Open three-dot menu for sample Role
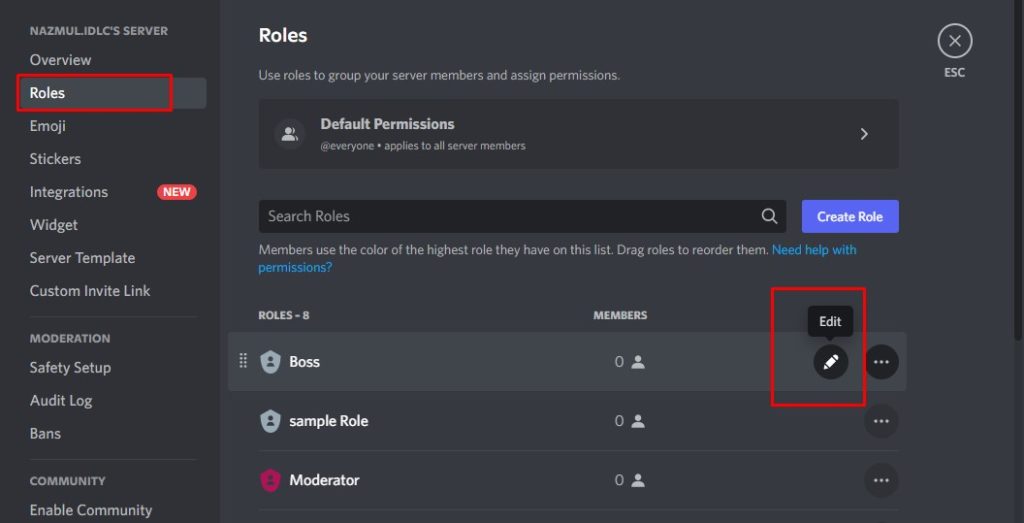The image size is (1024, 523). pos(881,421)
